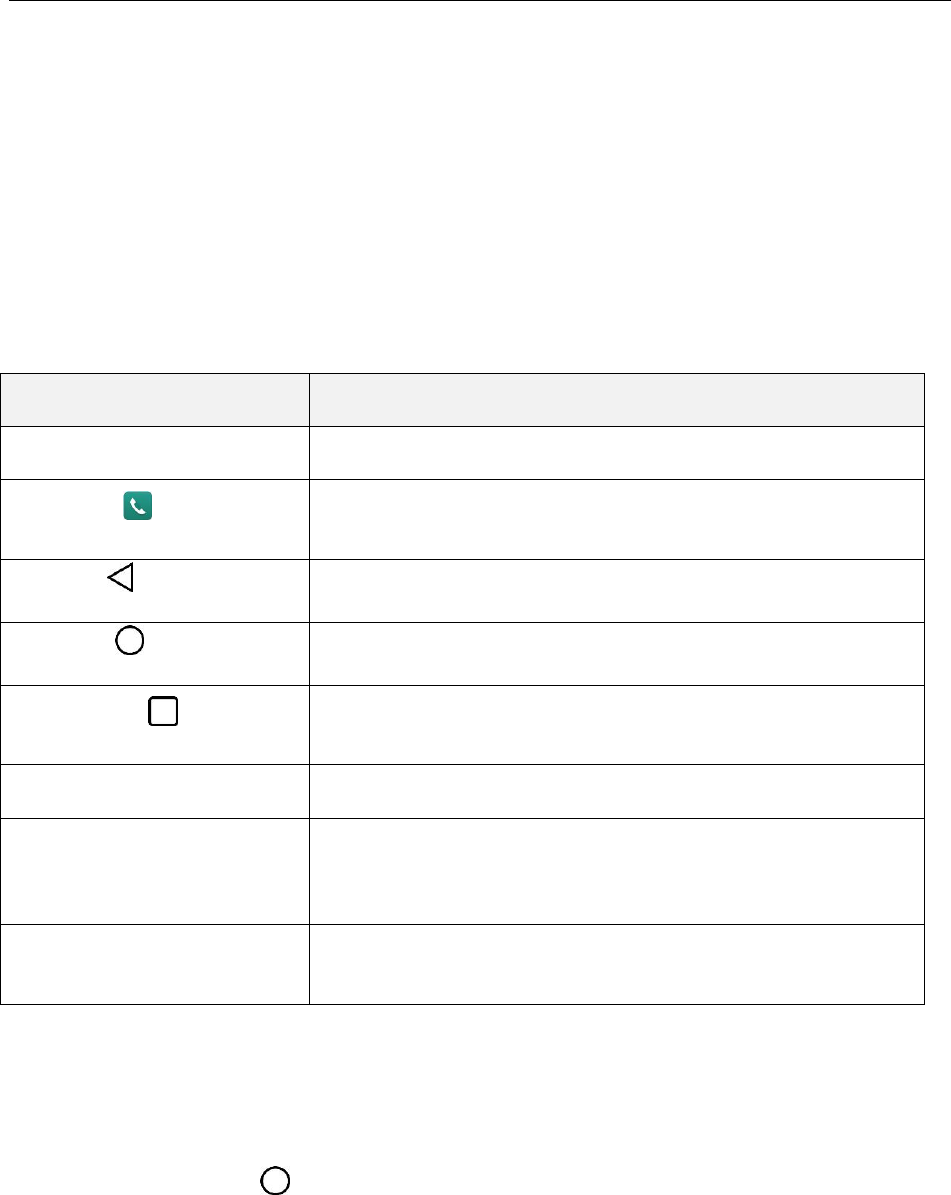Screen dimensions: 951x1195
Task: Click the narrow cell directly below the Overview row
Action: tap(154, 791)
